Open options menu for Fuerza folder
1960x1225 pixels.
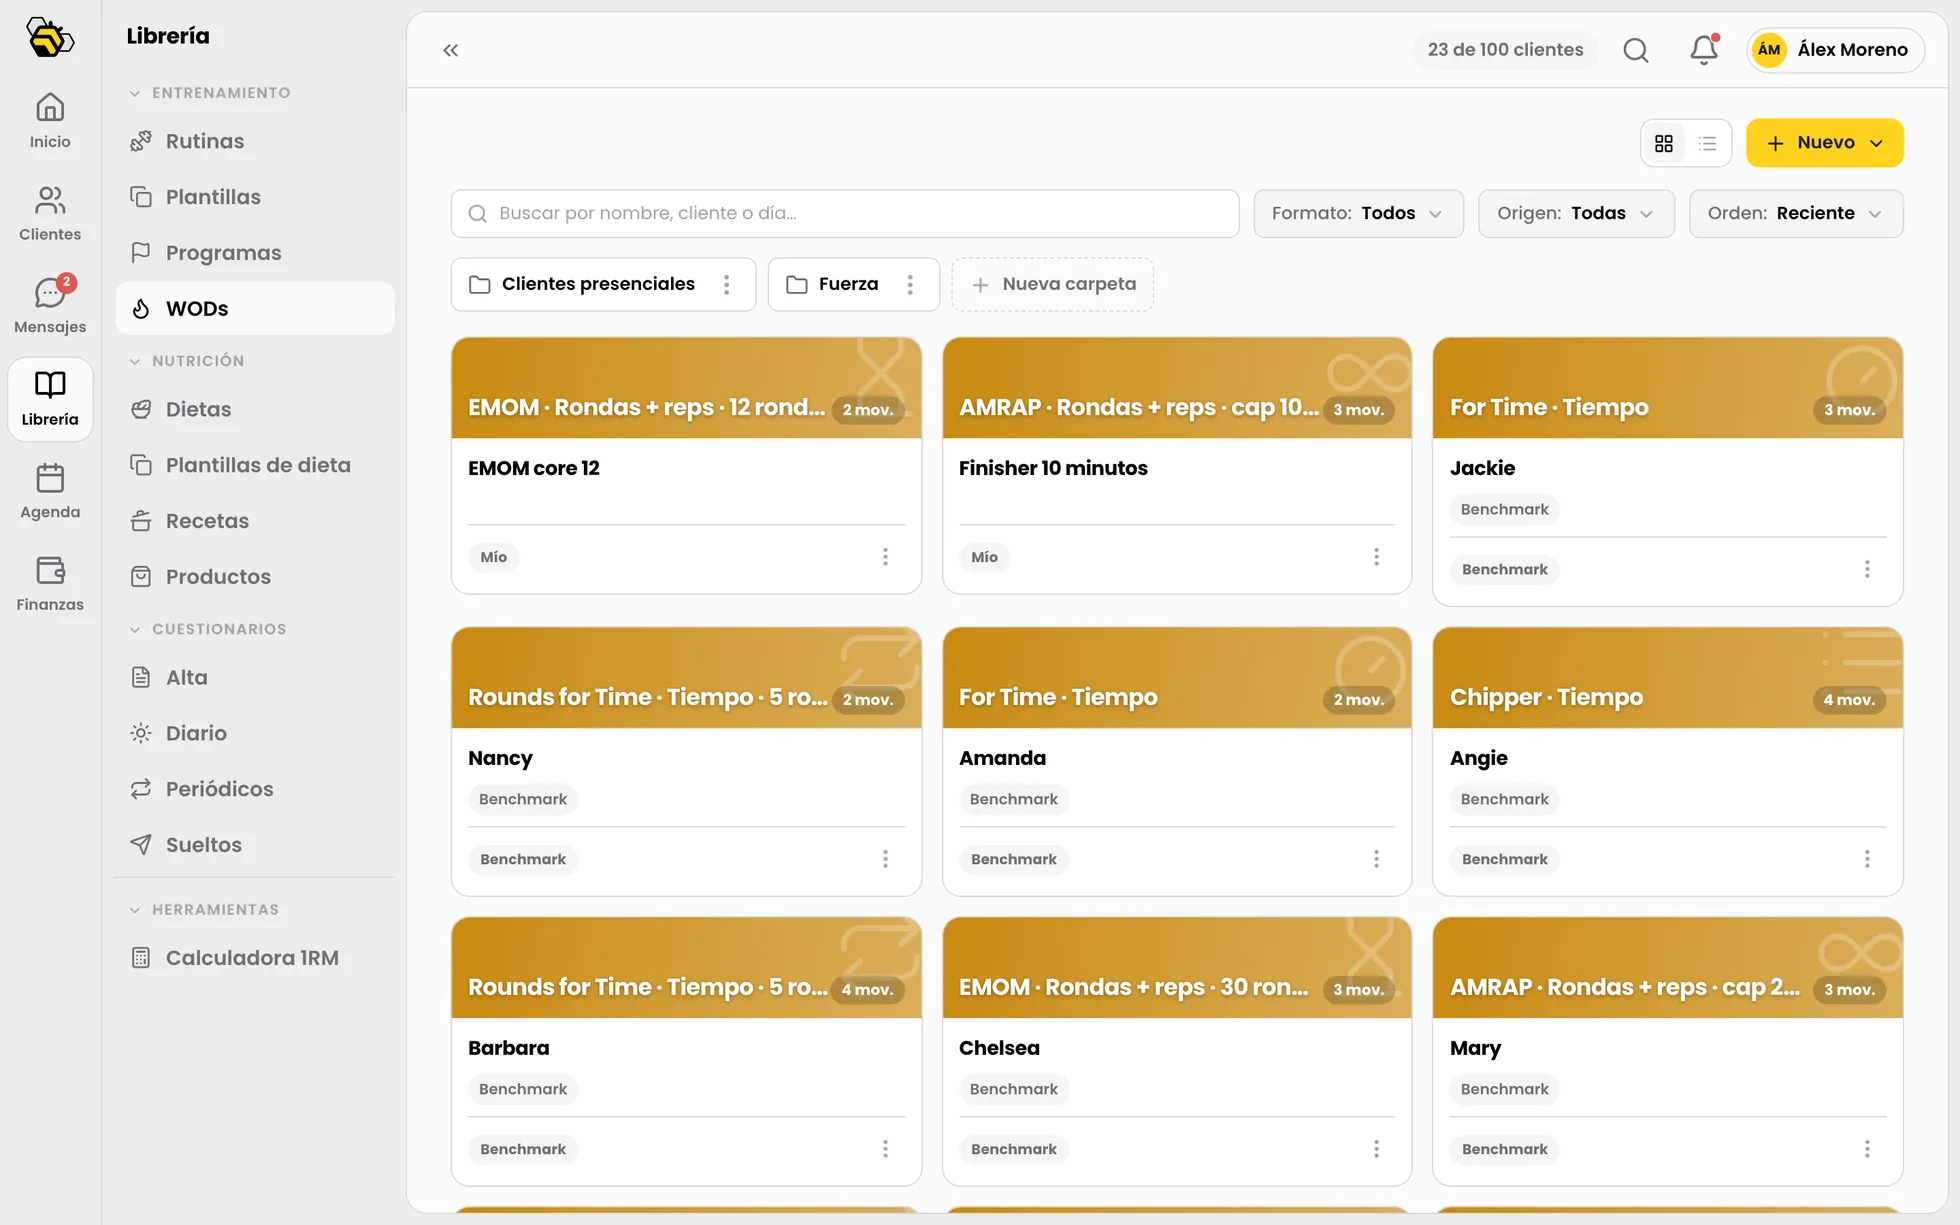pos(910,284)
